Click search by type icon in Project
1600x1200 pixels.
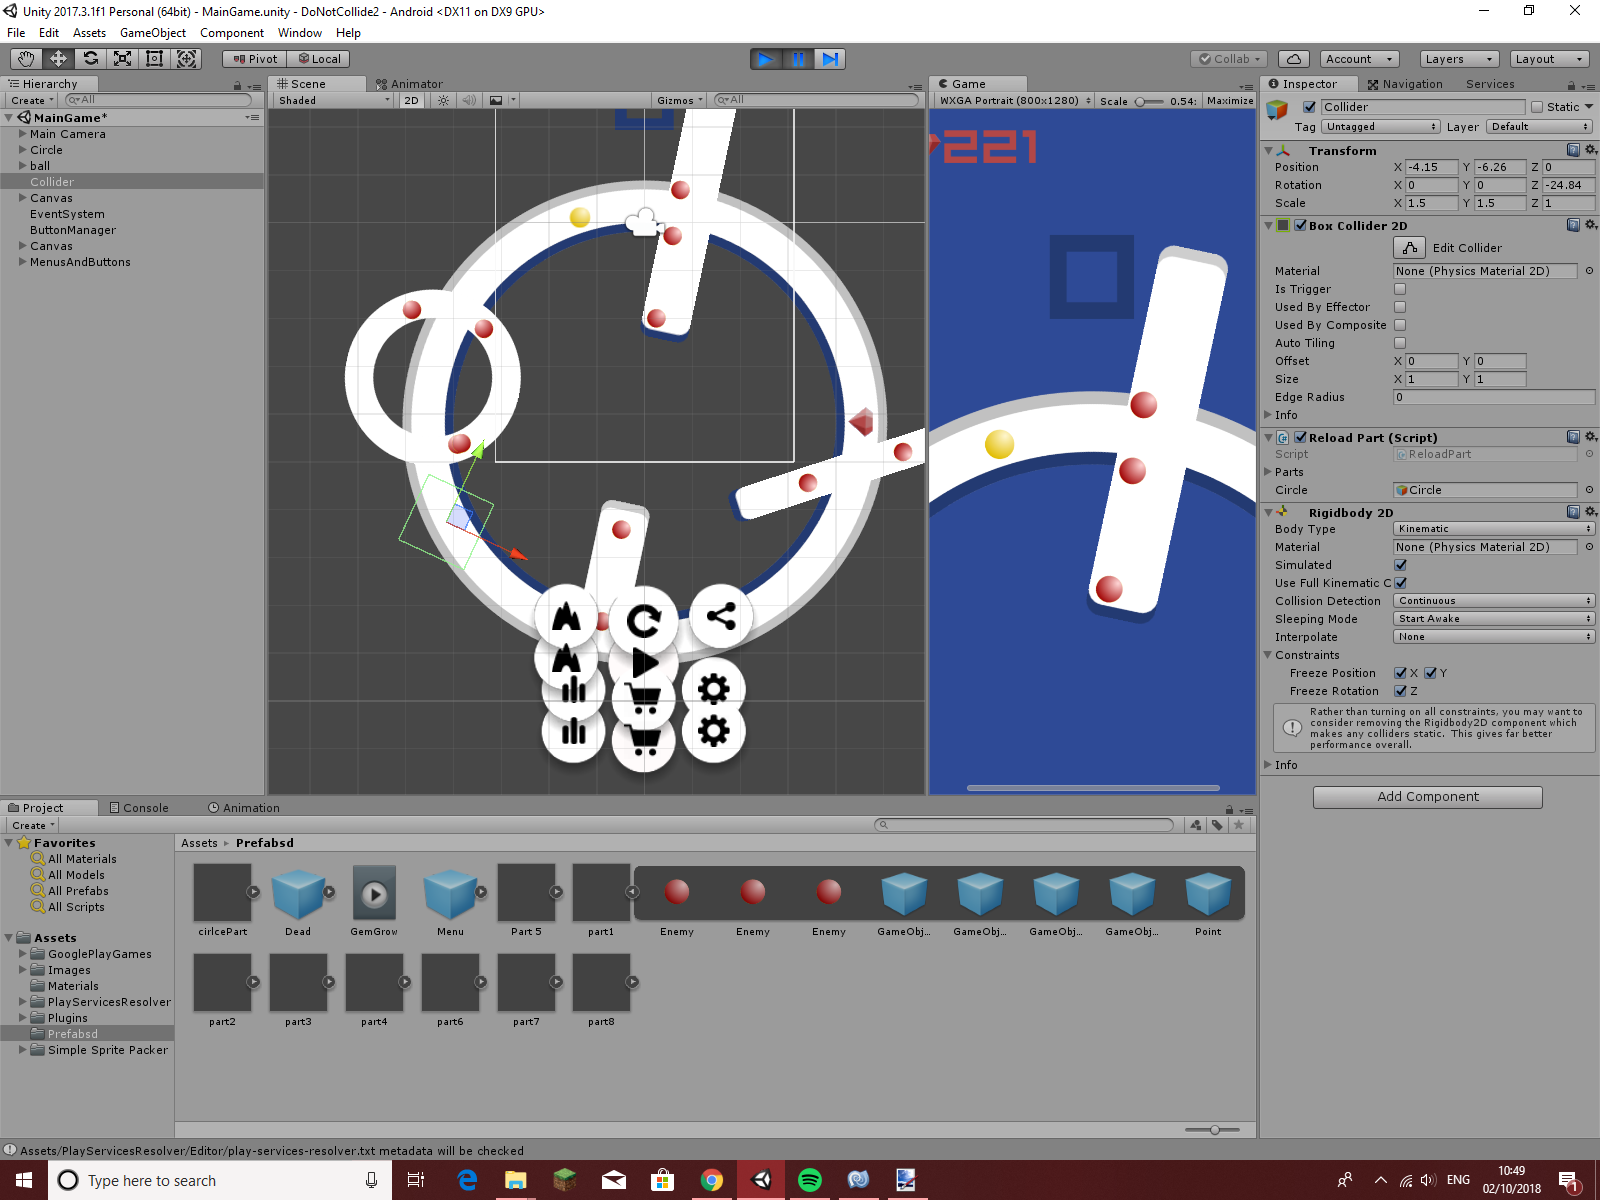pos(1195,825)
